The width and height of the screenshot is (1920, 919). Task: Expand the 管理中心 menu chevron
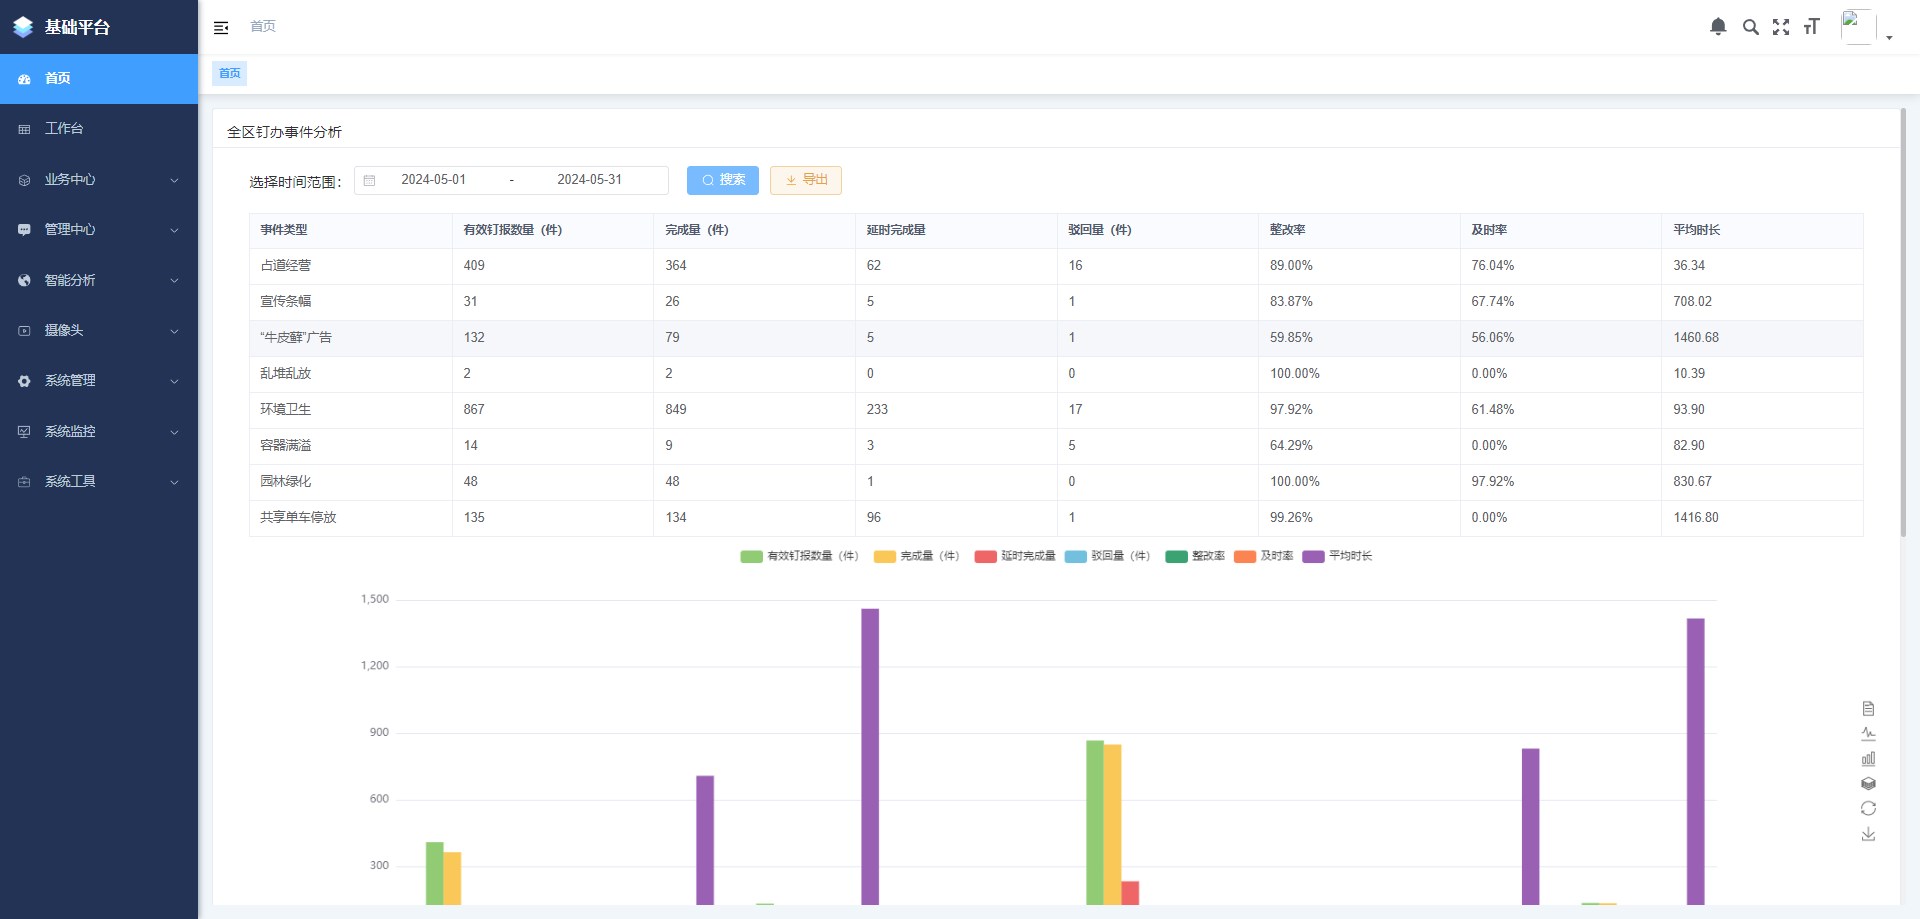click(x=174, y=231)
